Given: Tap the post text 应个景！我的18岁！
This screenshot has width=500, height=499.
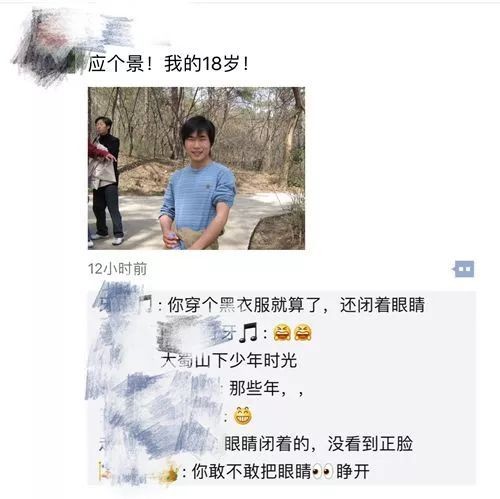Looking at the screenshot, I should point(168,63).
